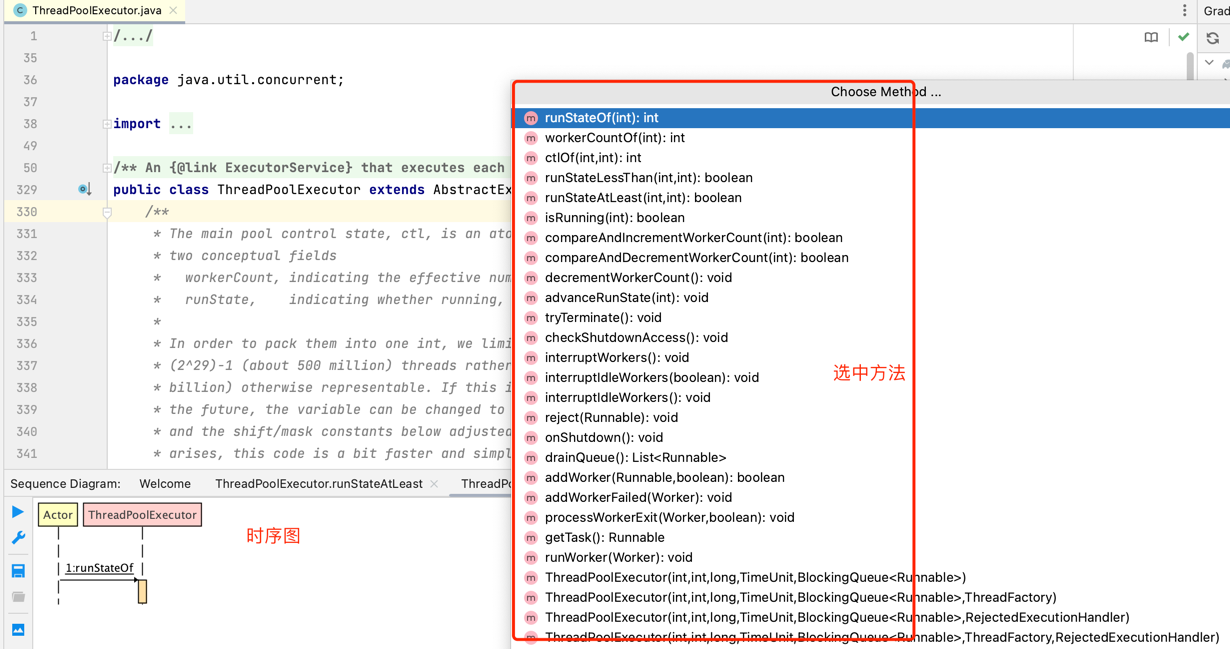Toggle reader mode book icon
This screenshot has height=649, width=1230.
pyautogui.click(x=1151, y=38)
